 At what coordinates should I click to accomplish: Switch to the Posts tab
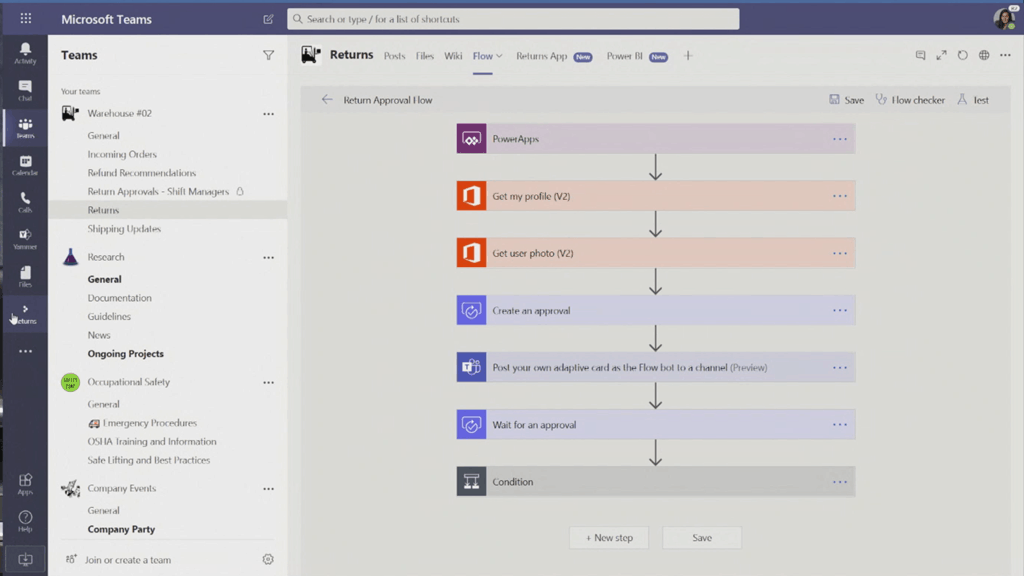pyautogui.click(x=394, y=56)
